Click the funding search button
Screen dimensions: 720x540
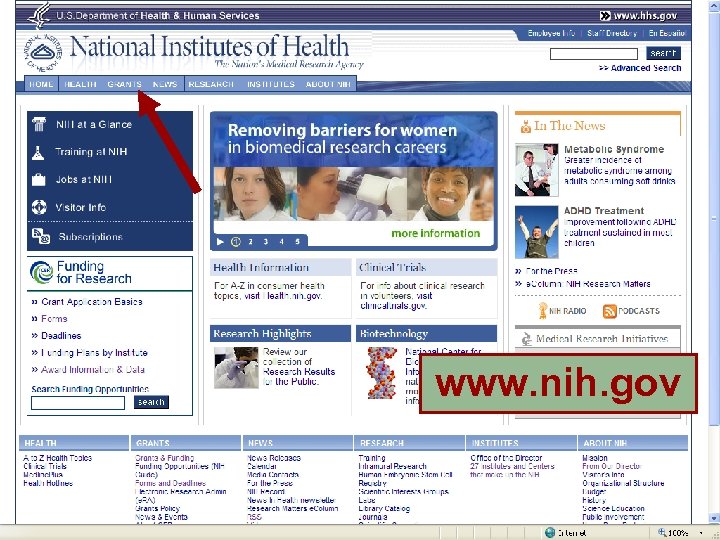tap(152, 402)
